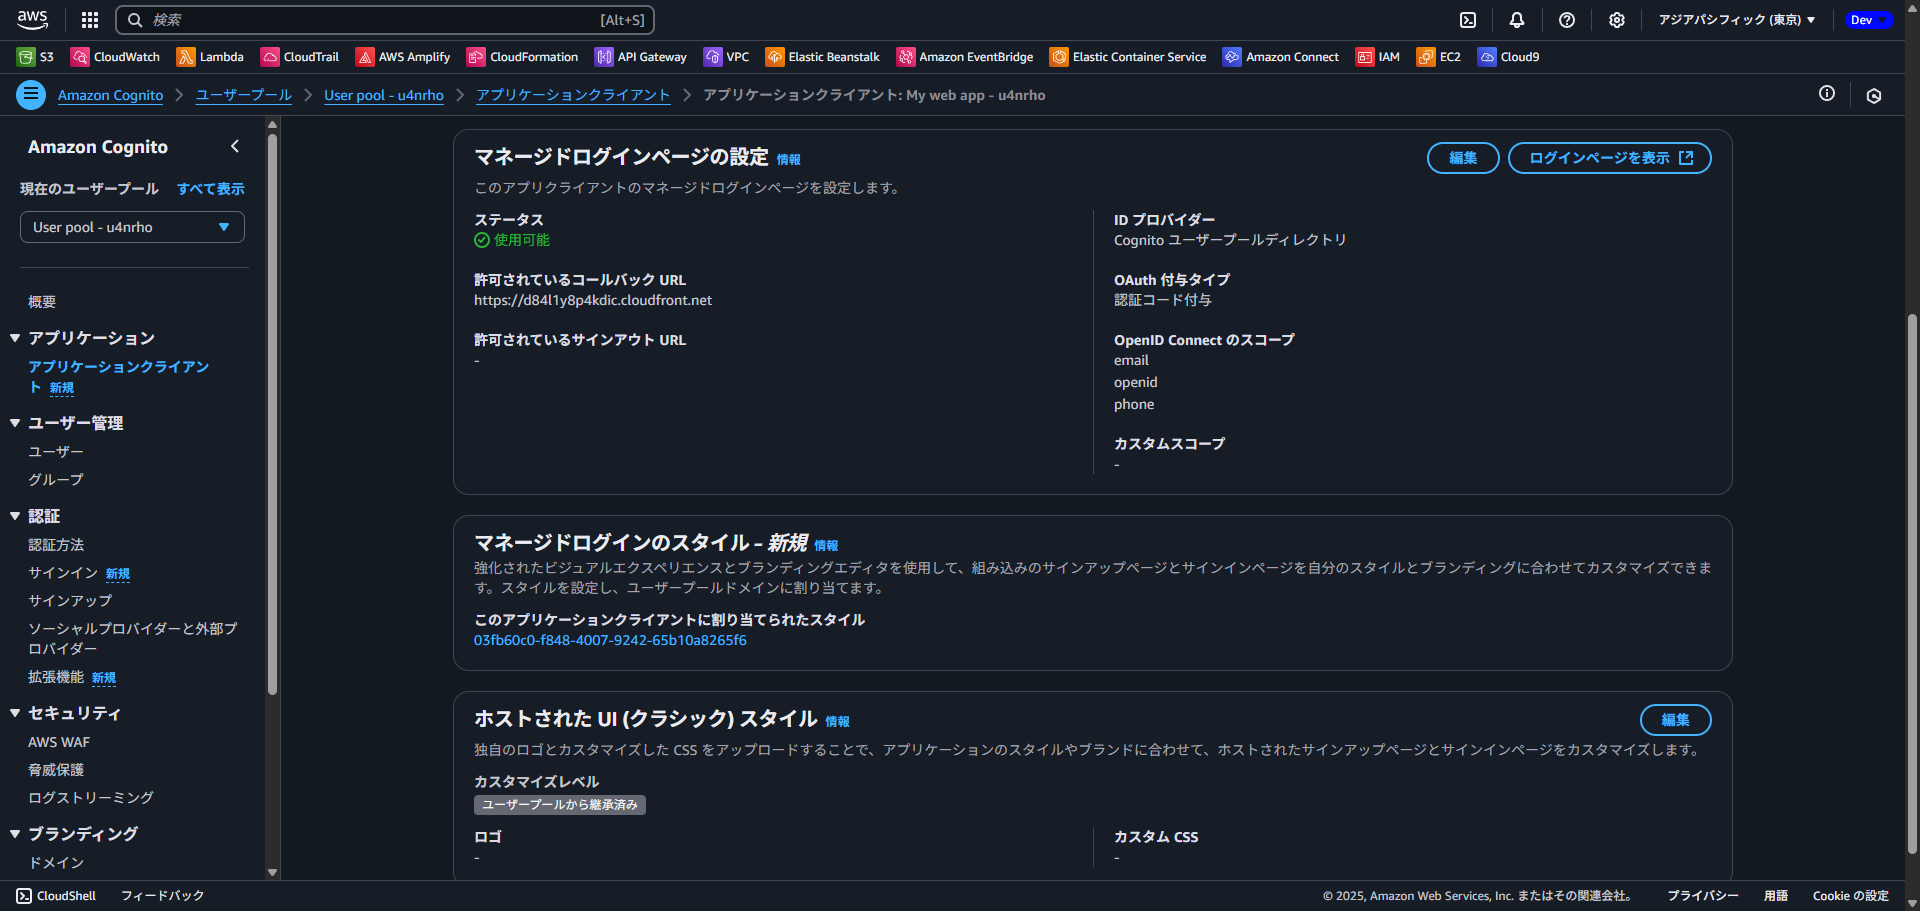Collapse the 認証 section
Screen dimensions: 1920x911
[x=15, y=516]
